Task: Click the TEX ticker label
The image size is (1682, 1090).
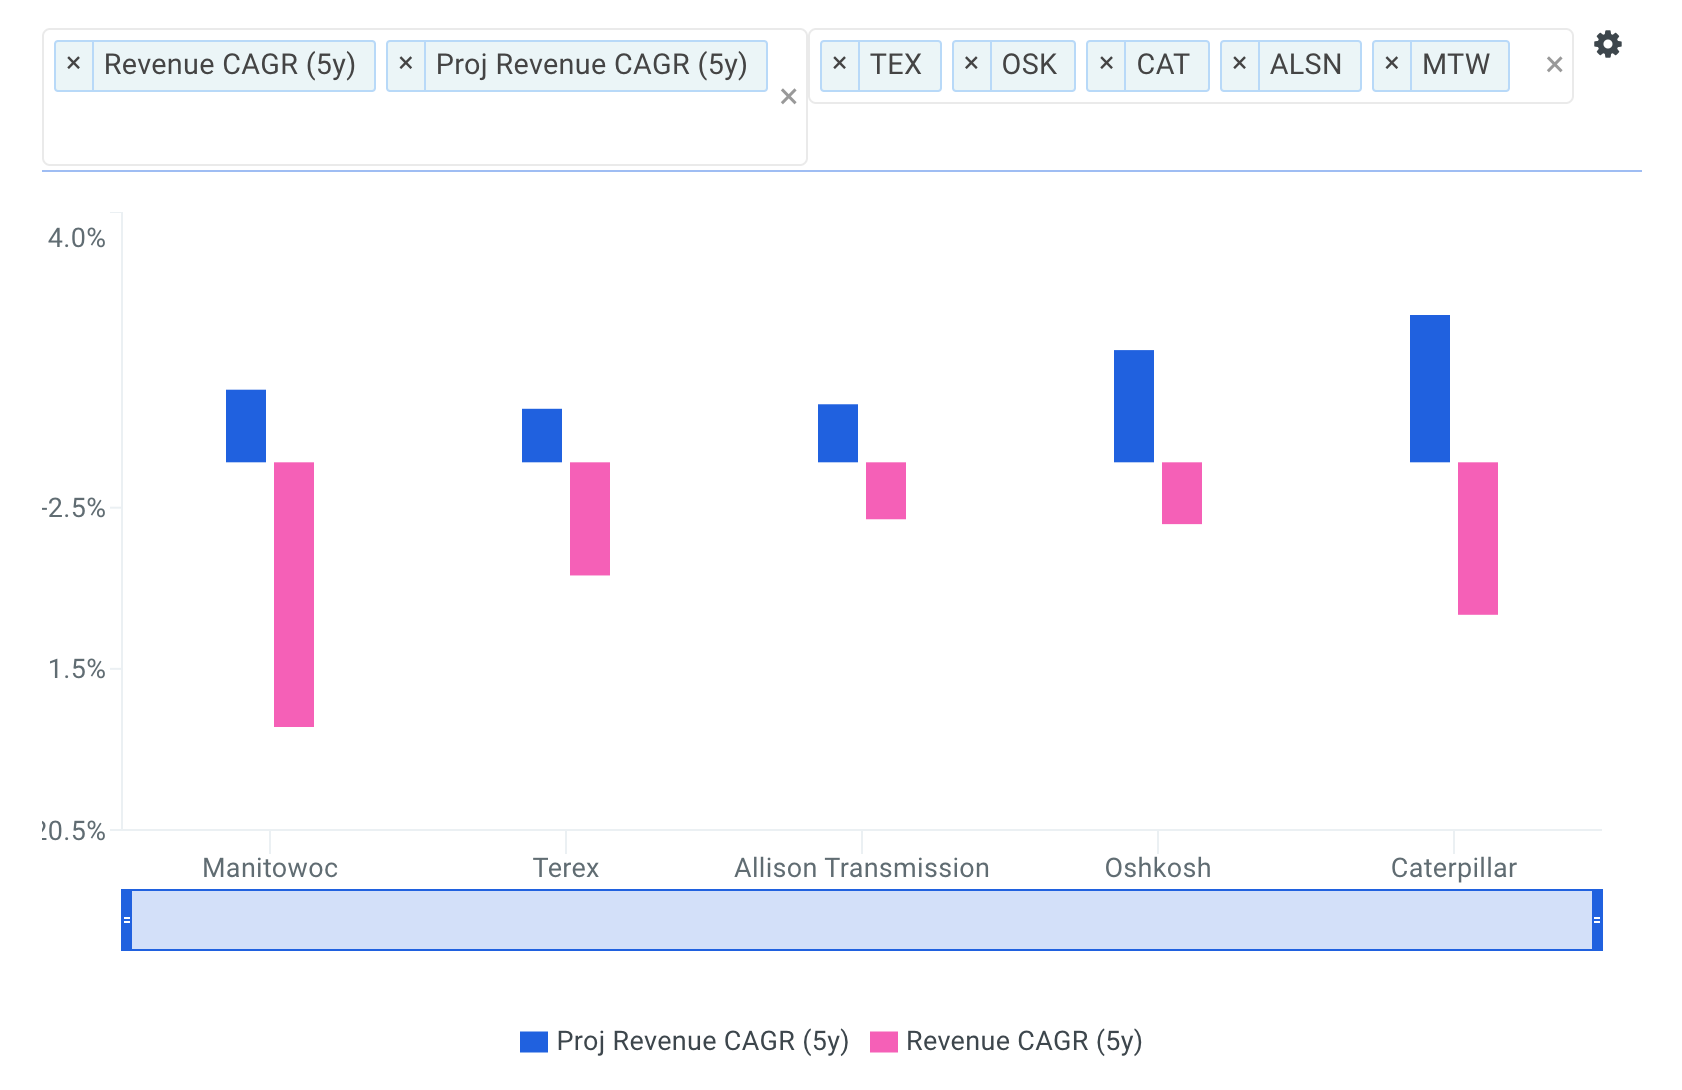Action: tap(896, 65)
